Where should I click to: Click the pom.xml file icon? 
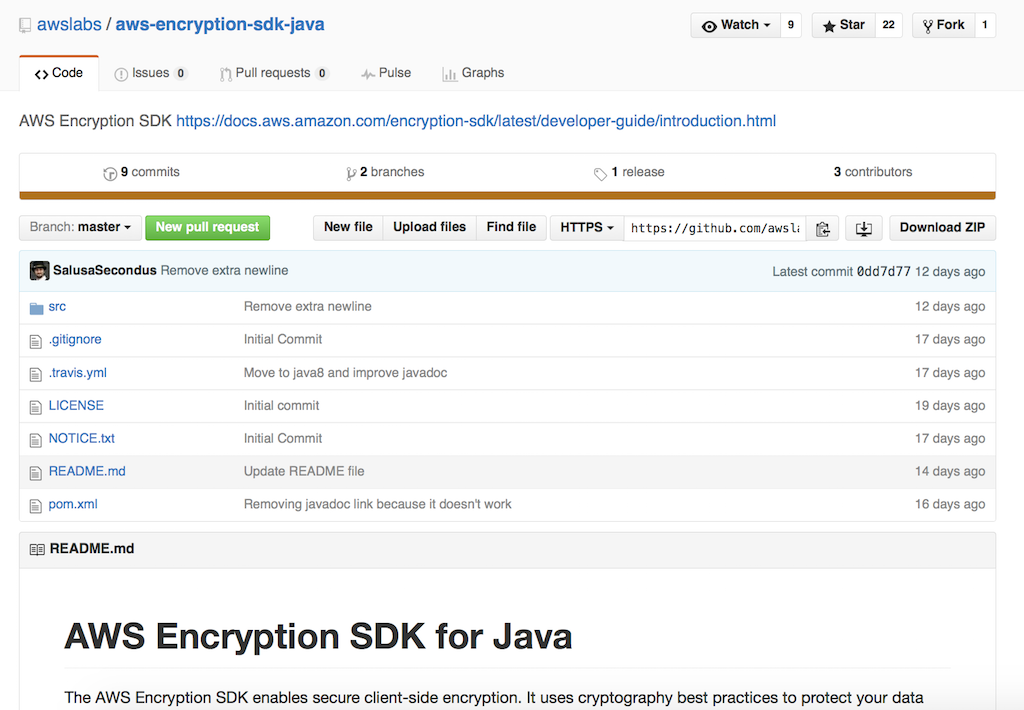pos(35,506)
